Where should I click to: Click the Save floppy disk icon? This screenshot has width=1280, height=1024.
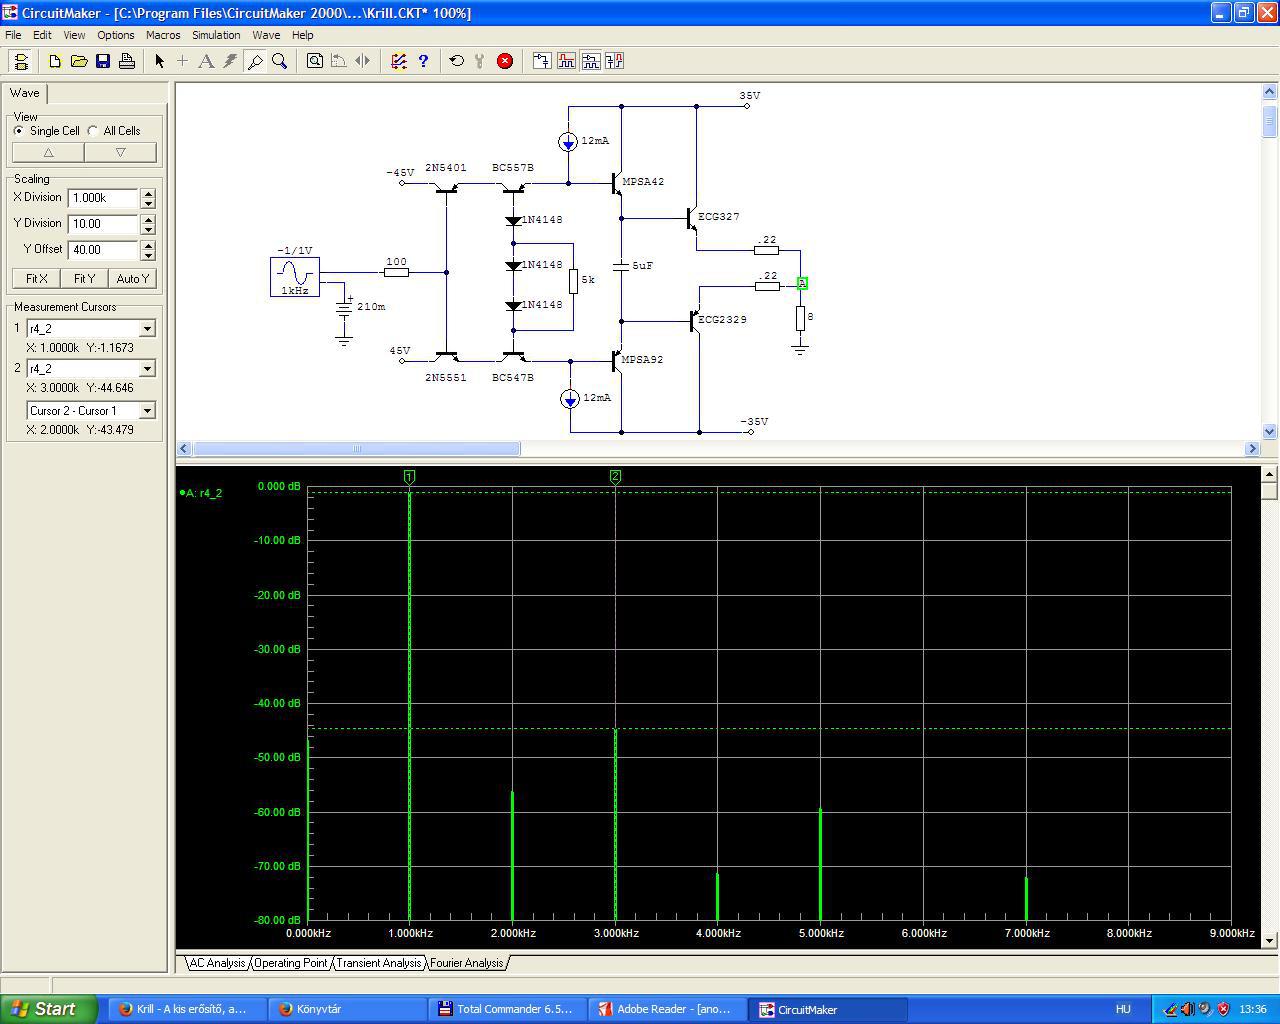103,61
